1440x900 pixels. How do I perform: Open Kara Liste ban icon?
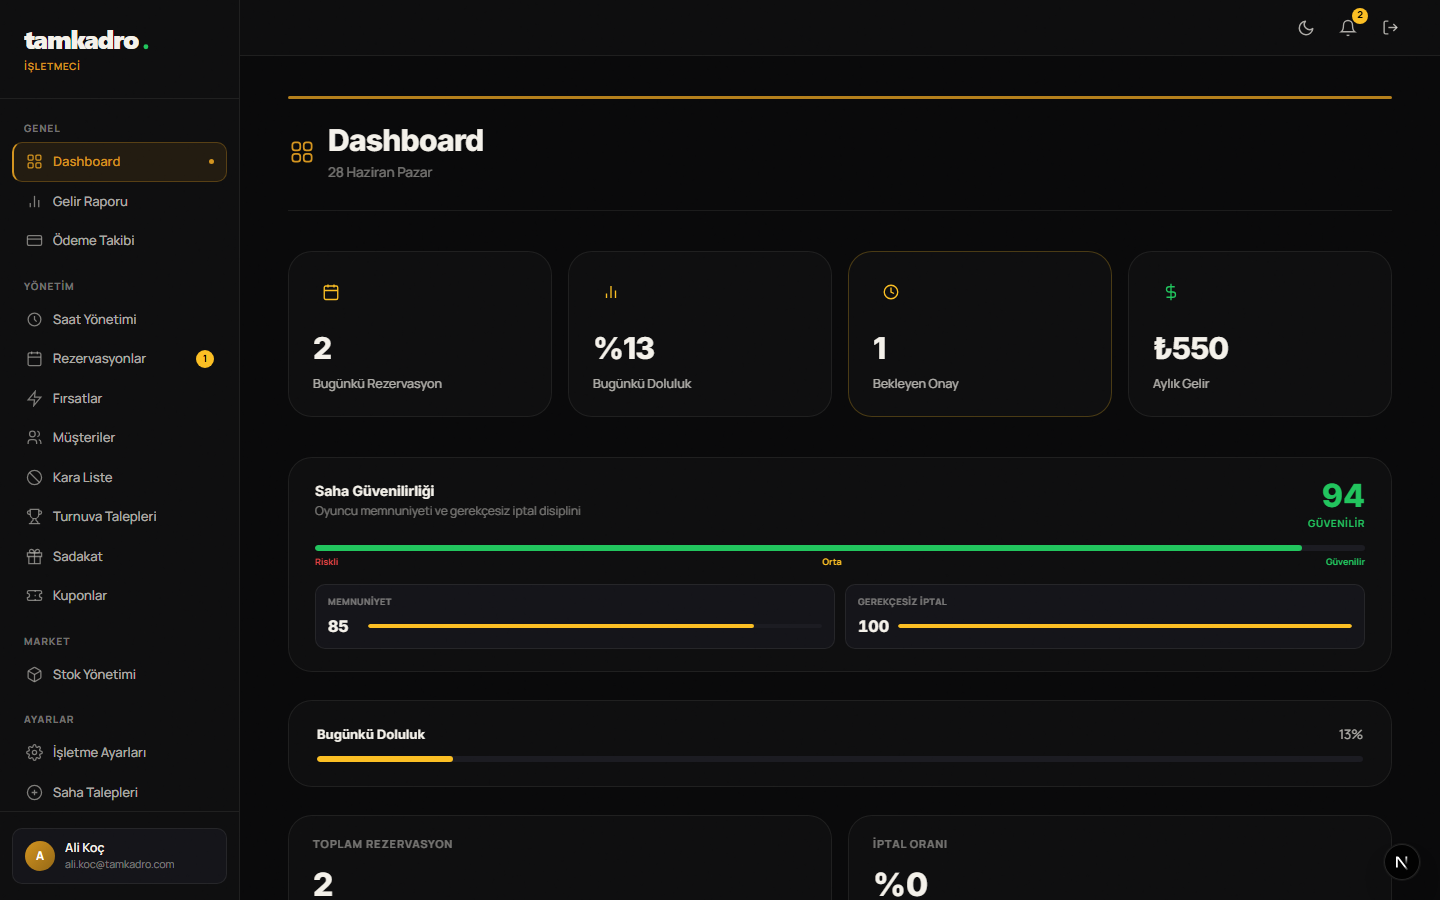coord(34,477)
